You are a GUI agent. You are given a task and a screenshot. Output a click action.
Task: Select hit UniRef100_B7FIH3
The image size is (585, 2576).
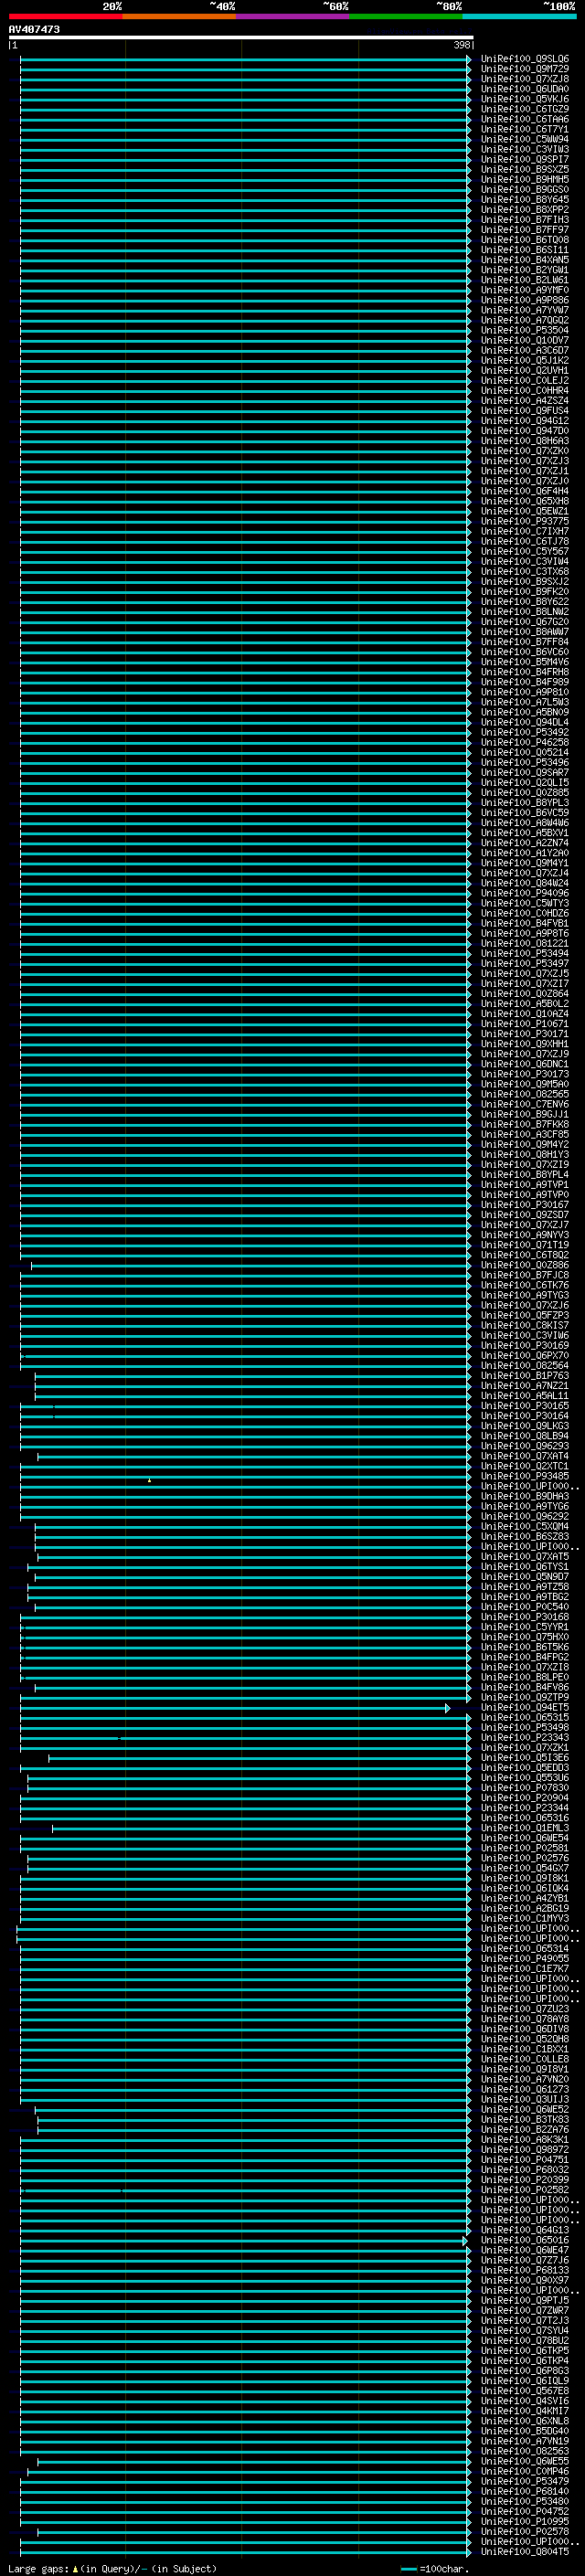click(x=524, y=219)
